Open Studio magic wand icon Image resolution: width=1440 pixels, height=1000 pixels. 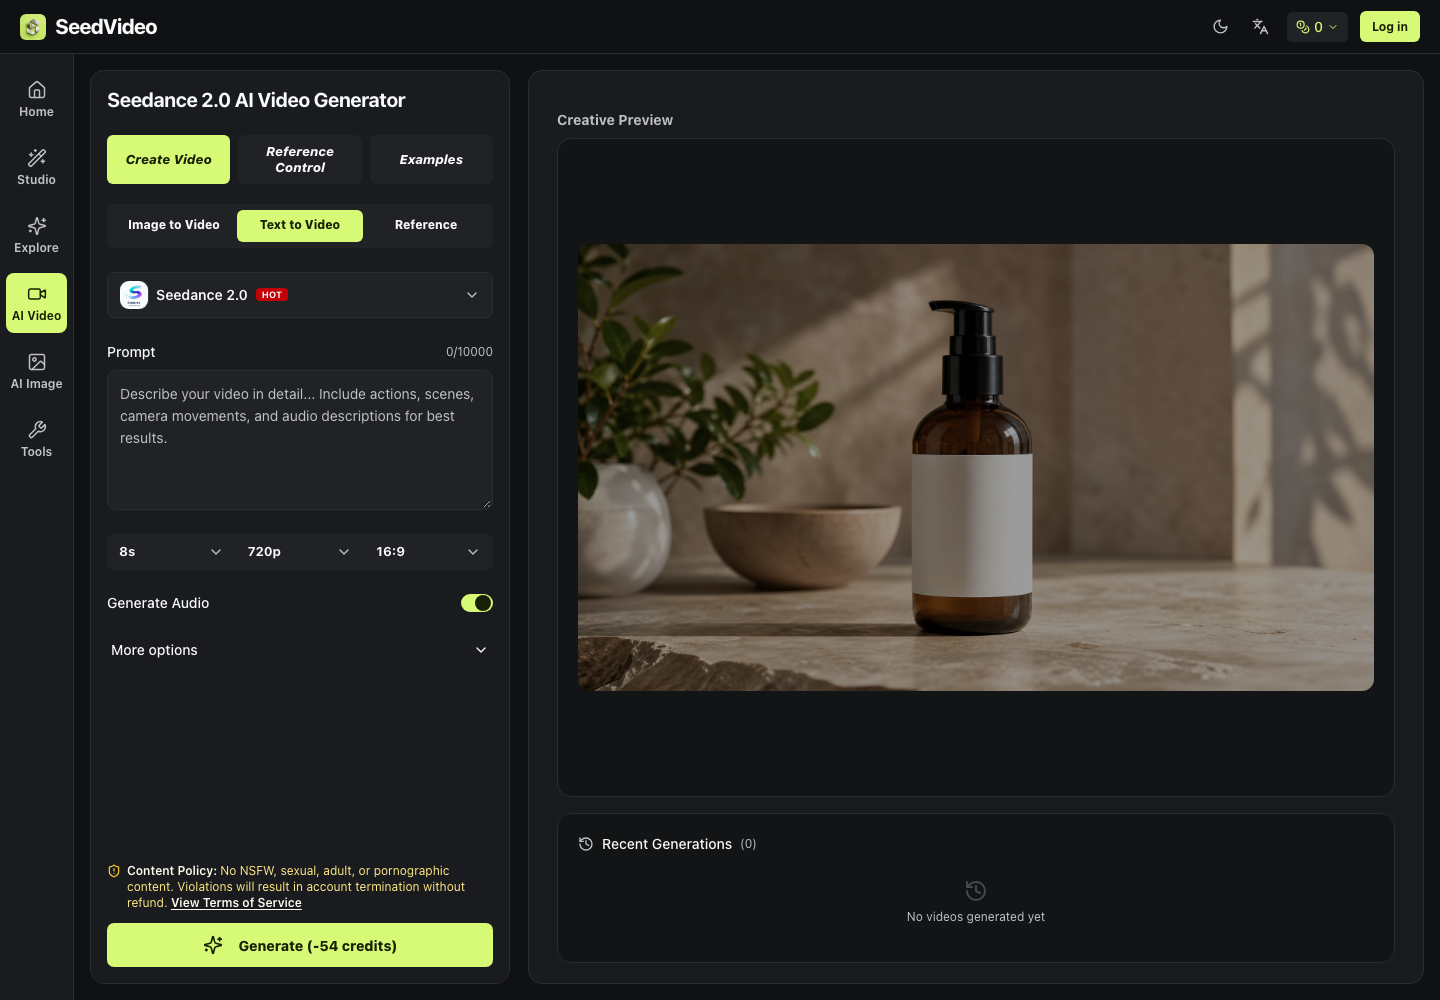37,158
